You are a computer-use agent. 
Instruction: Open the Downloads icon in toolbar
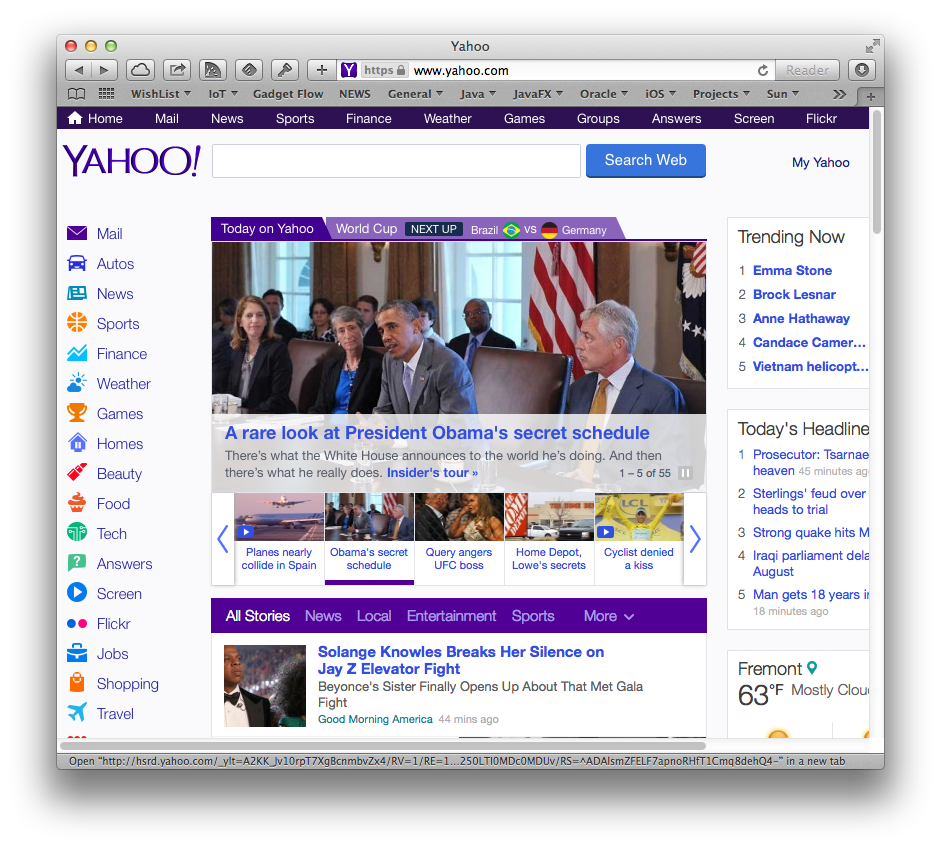point(862,70)
